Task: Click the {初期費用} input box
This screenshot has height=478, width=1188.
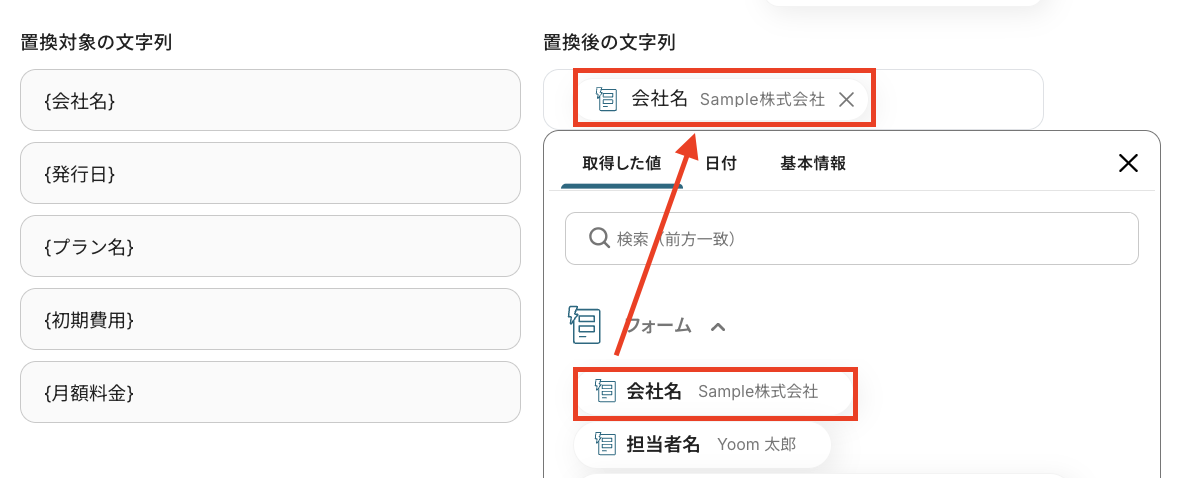Action: [x=270, y=319]
